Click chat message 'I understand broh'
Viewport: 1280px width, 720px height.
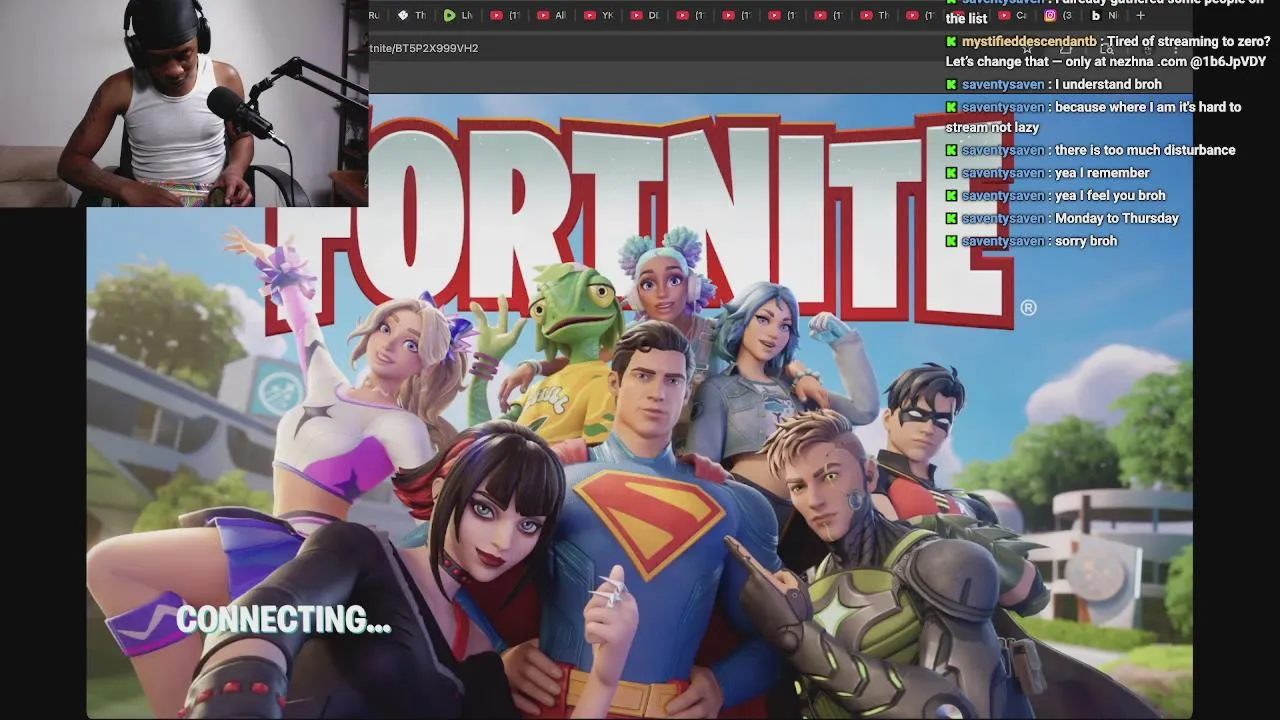pyautogui.click(x=1108, y=85)
